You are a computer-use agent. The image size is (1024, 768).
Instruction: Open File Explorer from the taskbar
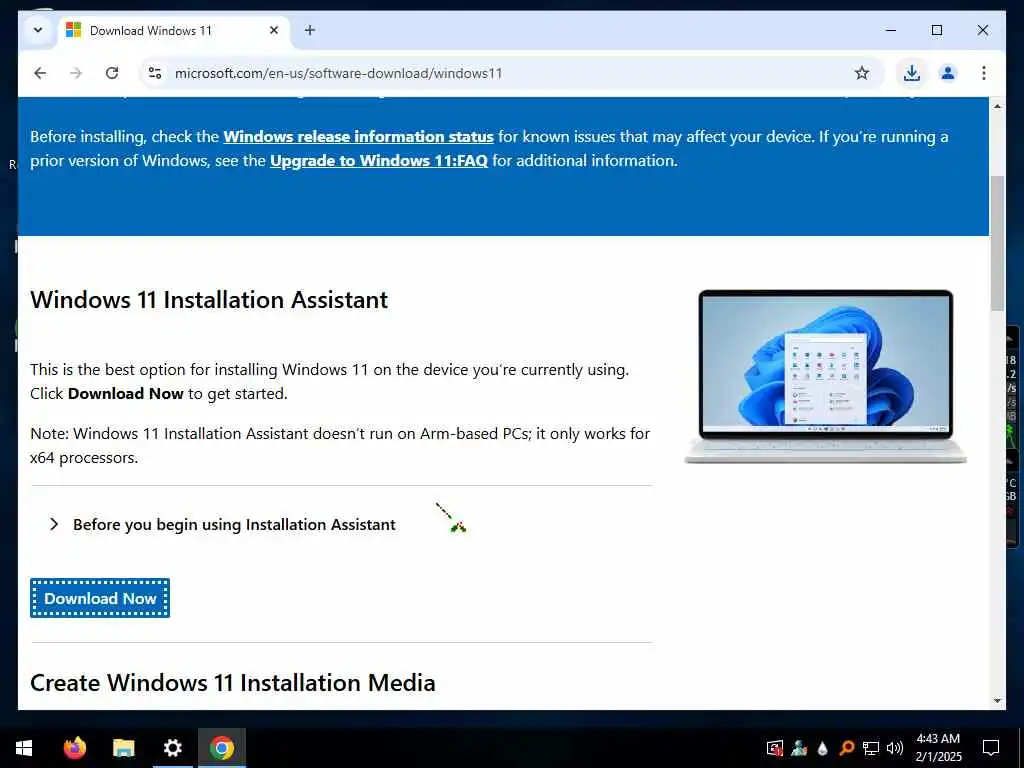(123, 748)
